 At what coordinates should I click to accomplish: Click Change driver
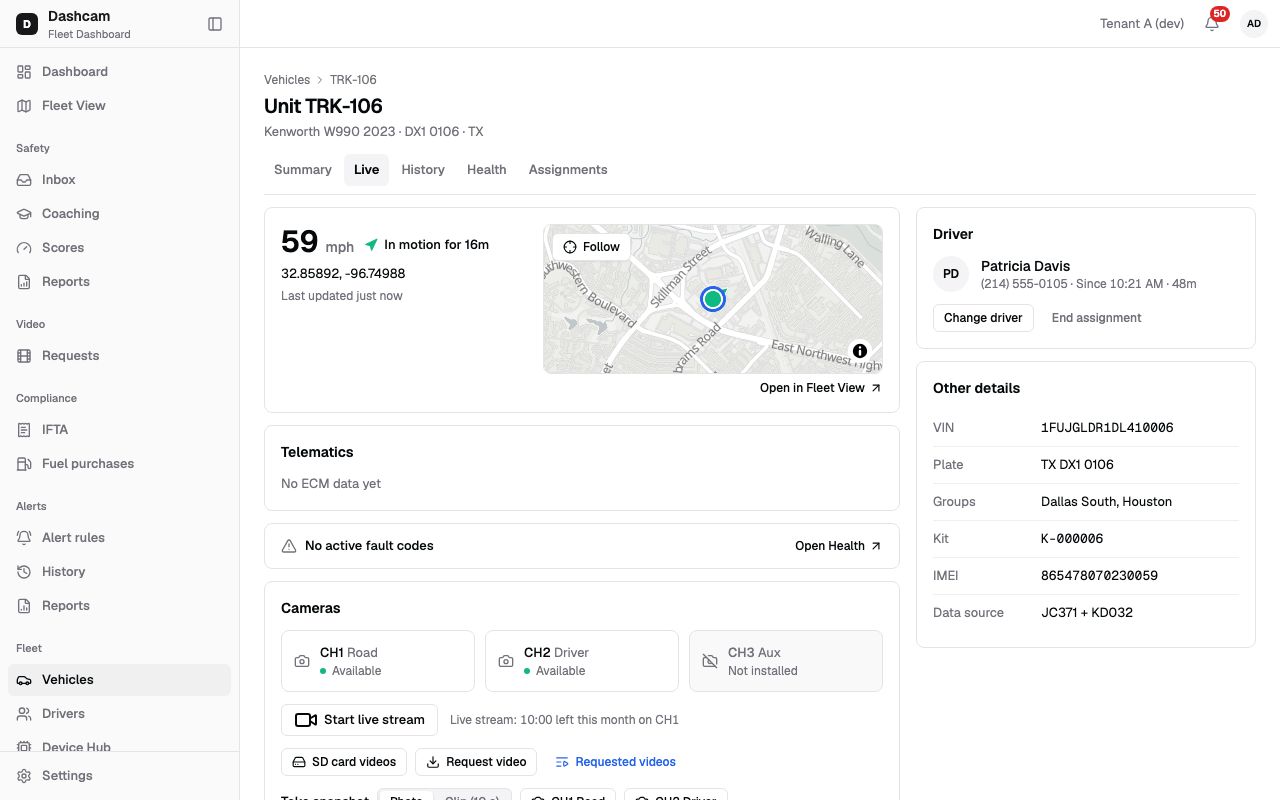pos(983,318)
